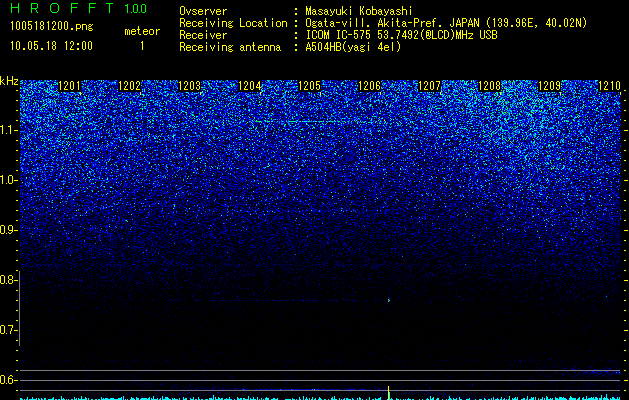This screenshot has height=400, width=629.
Task: Click the 1204 time marker
Action: [250, 86]
